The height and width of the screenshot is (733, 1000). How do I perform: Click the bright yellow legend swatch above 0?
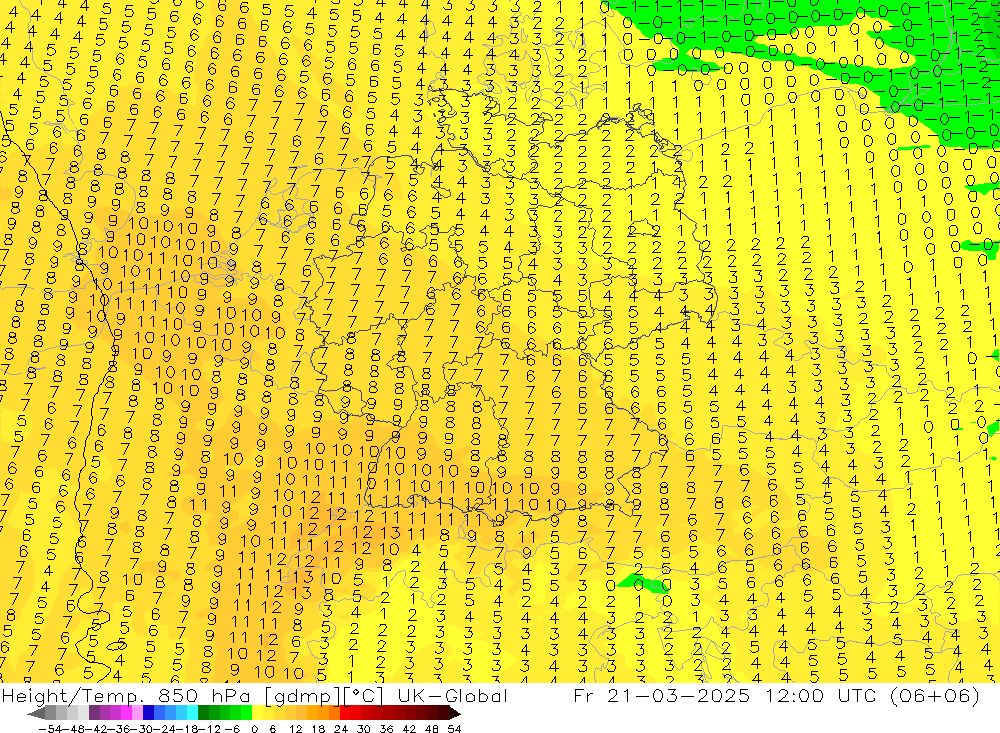(x=258, y=713)
